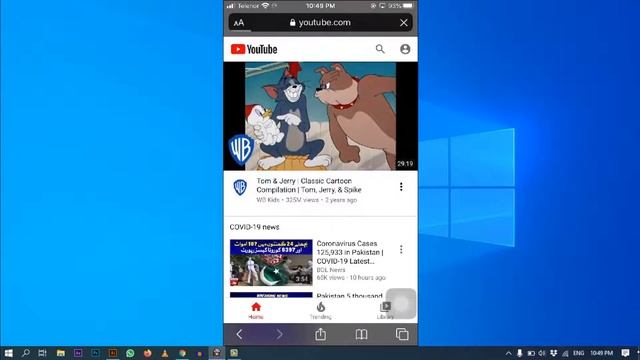This screenshot has width=640, height=360.
Task: Open Coronavirus Cases 125,933 in Pakistan title
Action: tap(350, 252)
